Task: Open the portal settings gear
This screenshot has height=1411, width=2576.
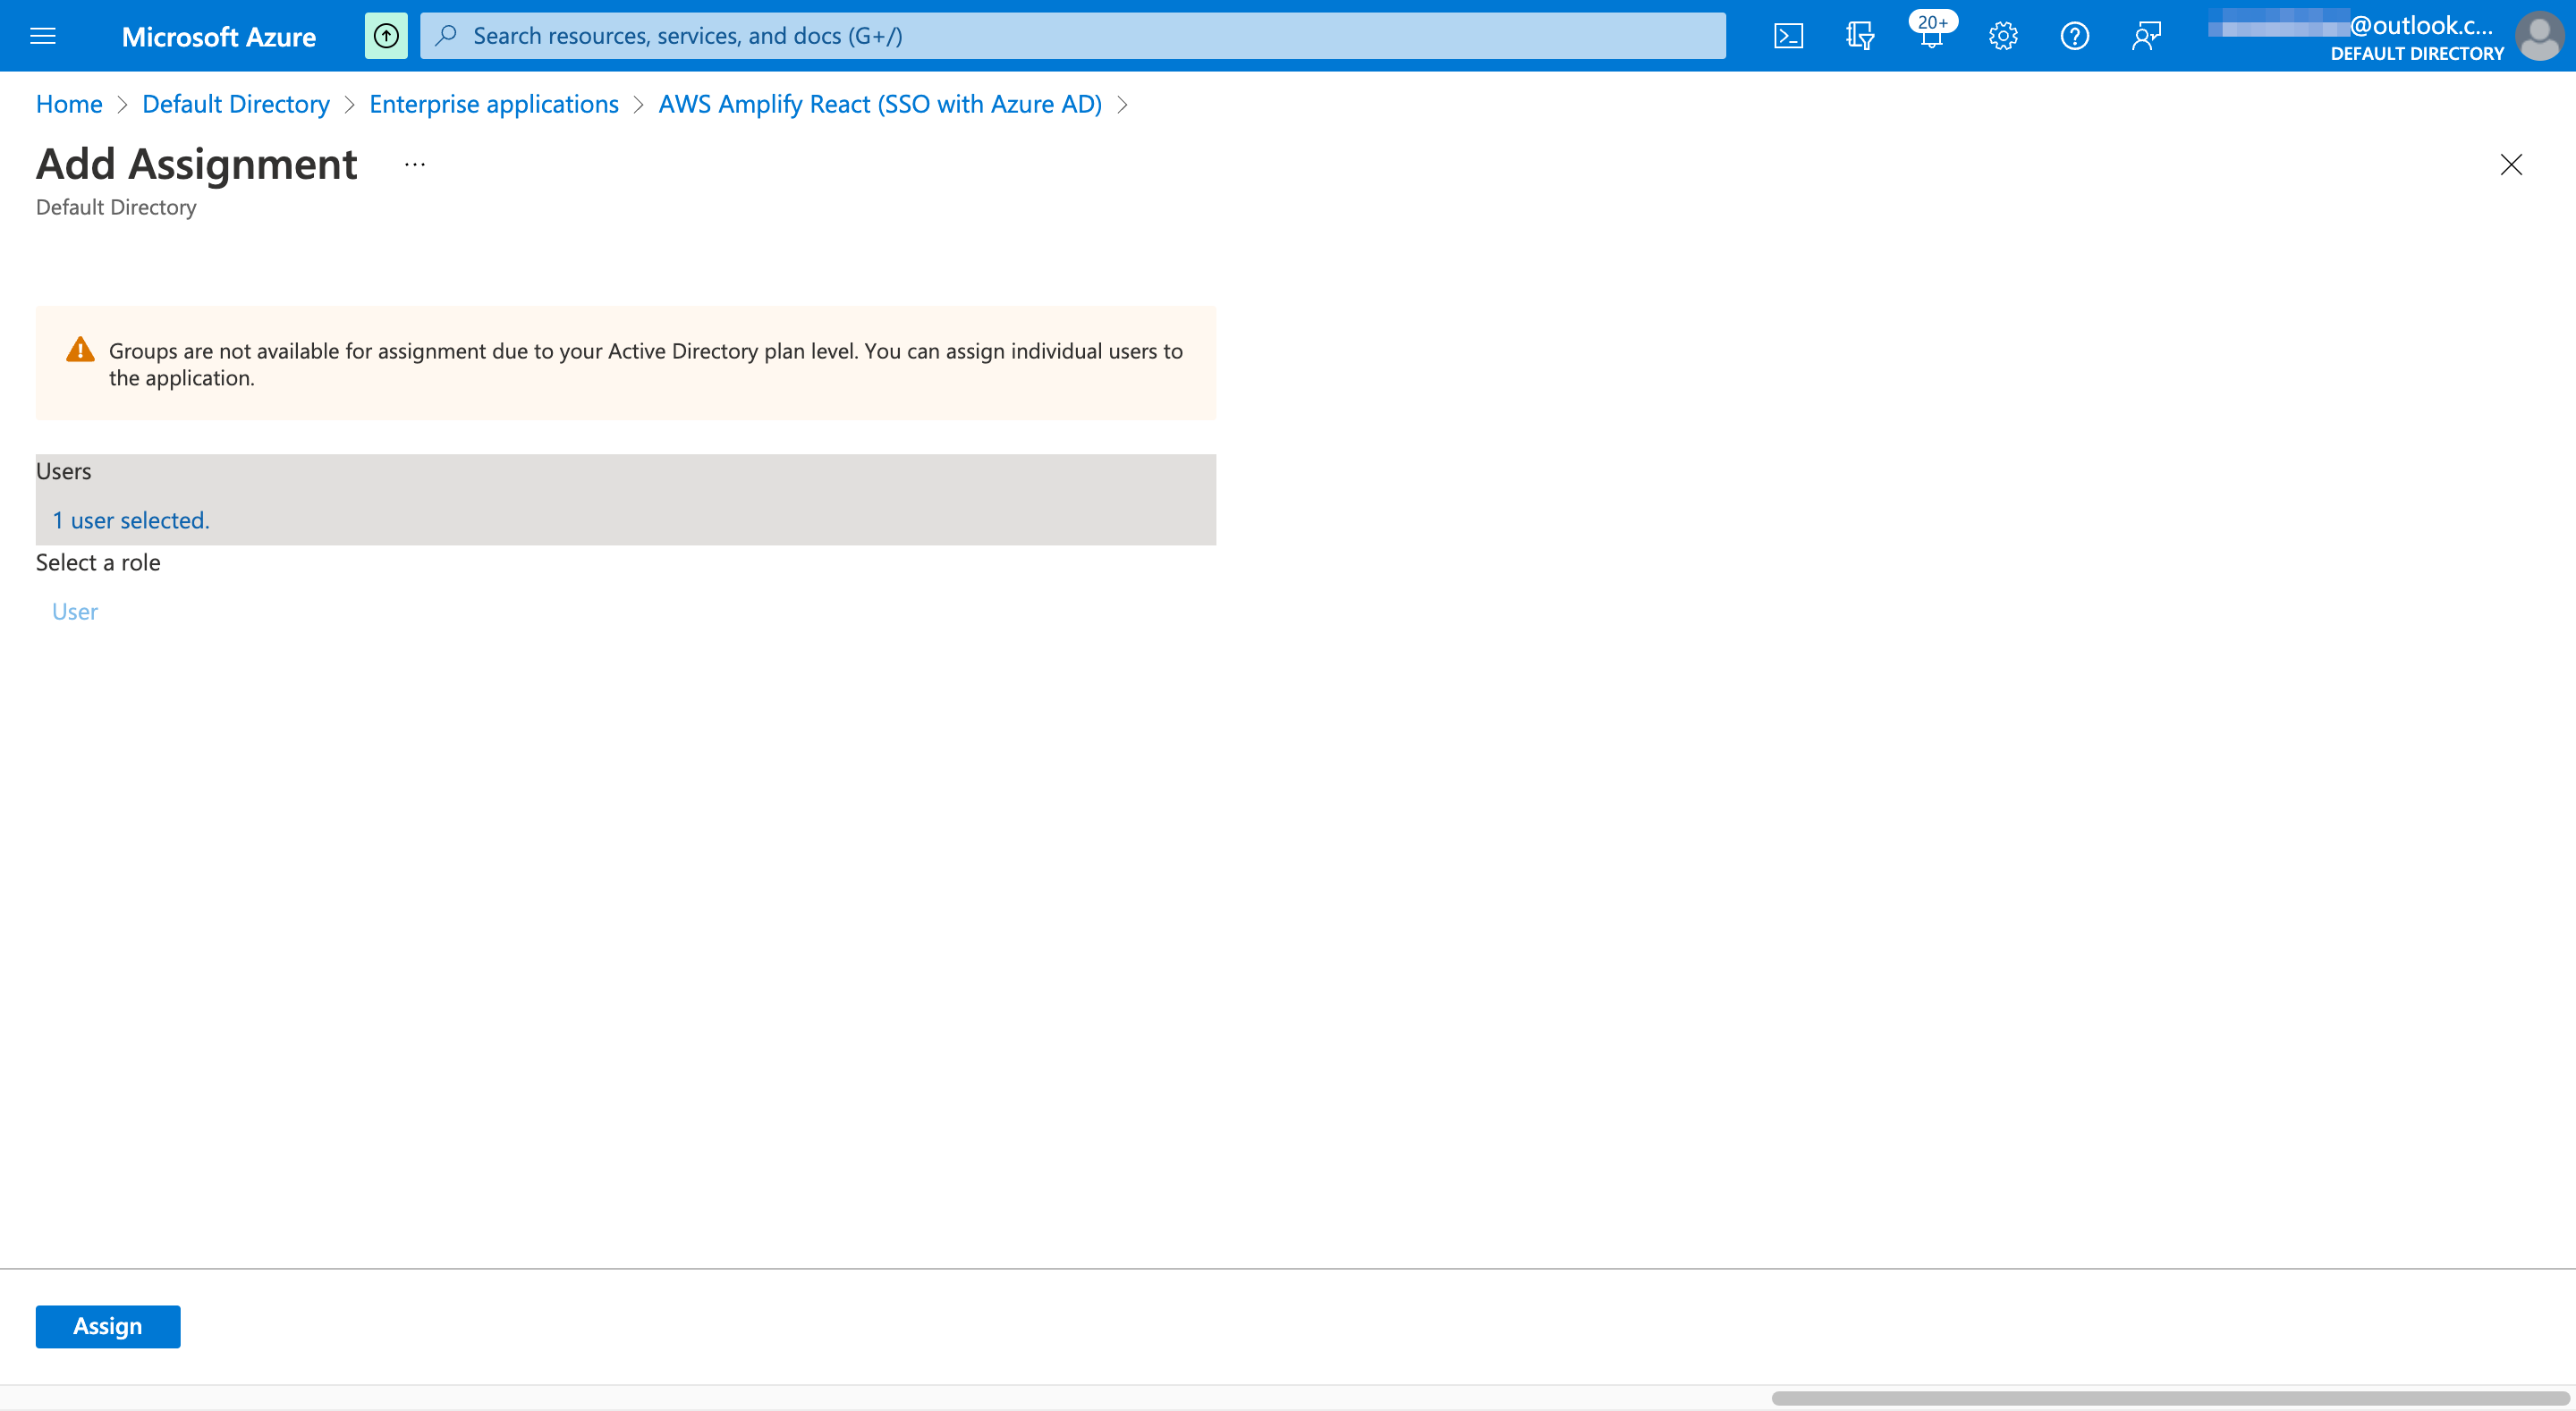Action: [2003, 35]
